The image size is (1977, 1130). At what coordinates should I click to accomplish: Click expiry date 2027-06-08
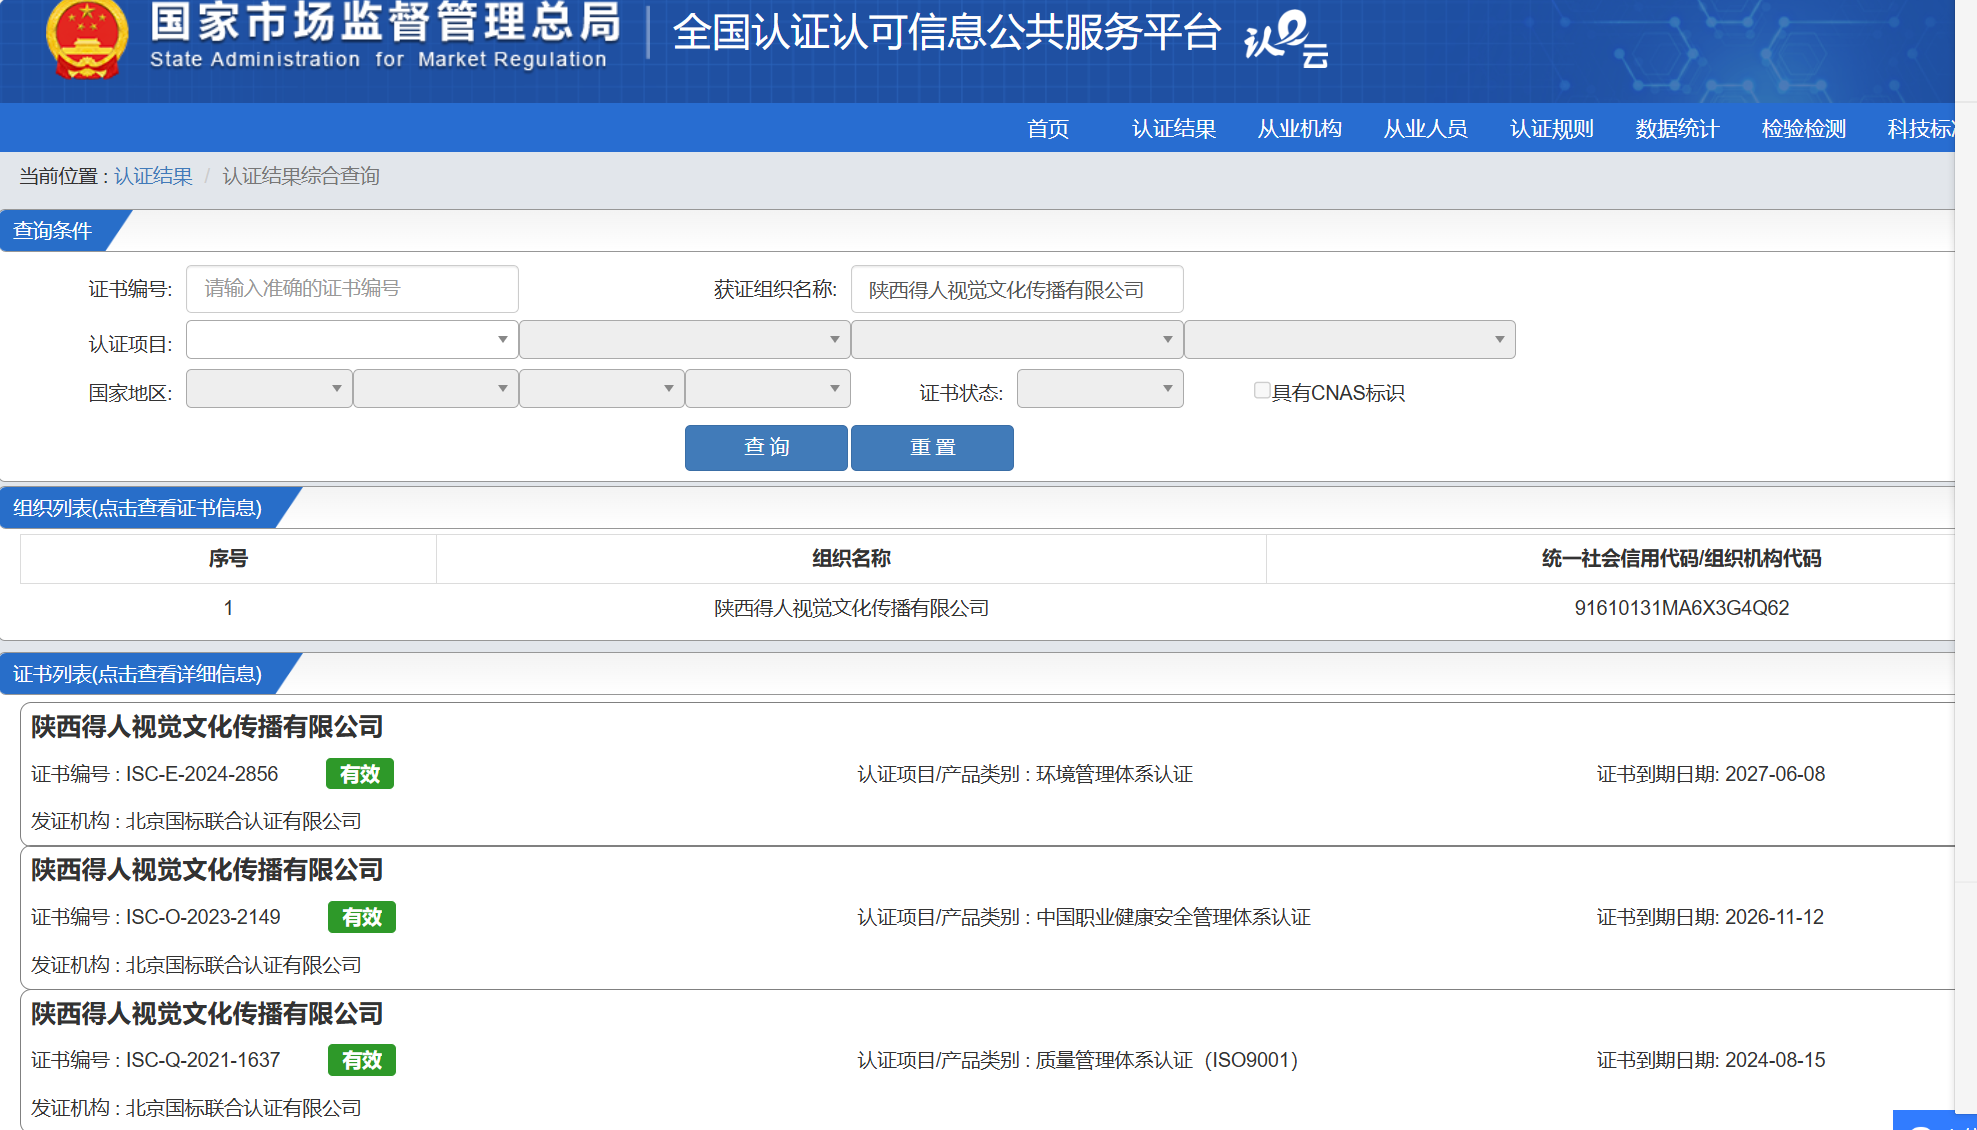click(1775, 774)
